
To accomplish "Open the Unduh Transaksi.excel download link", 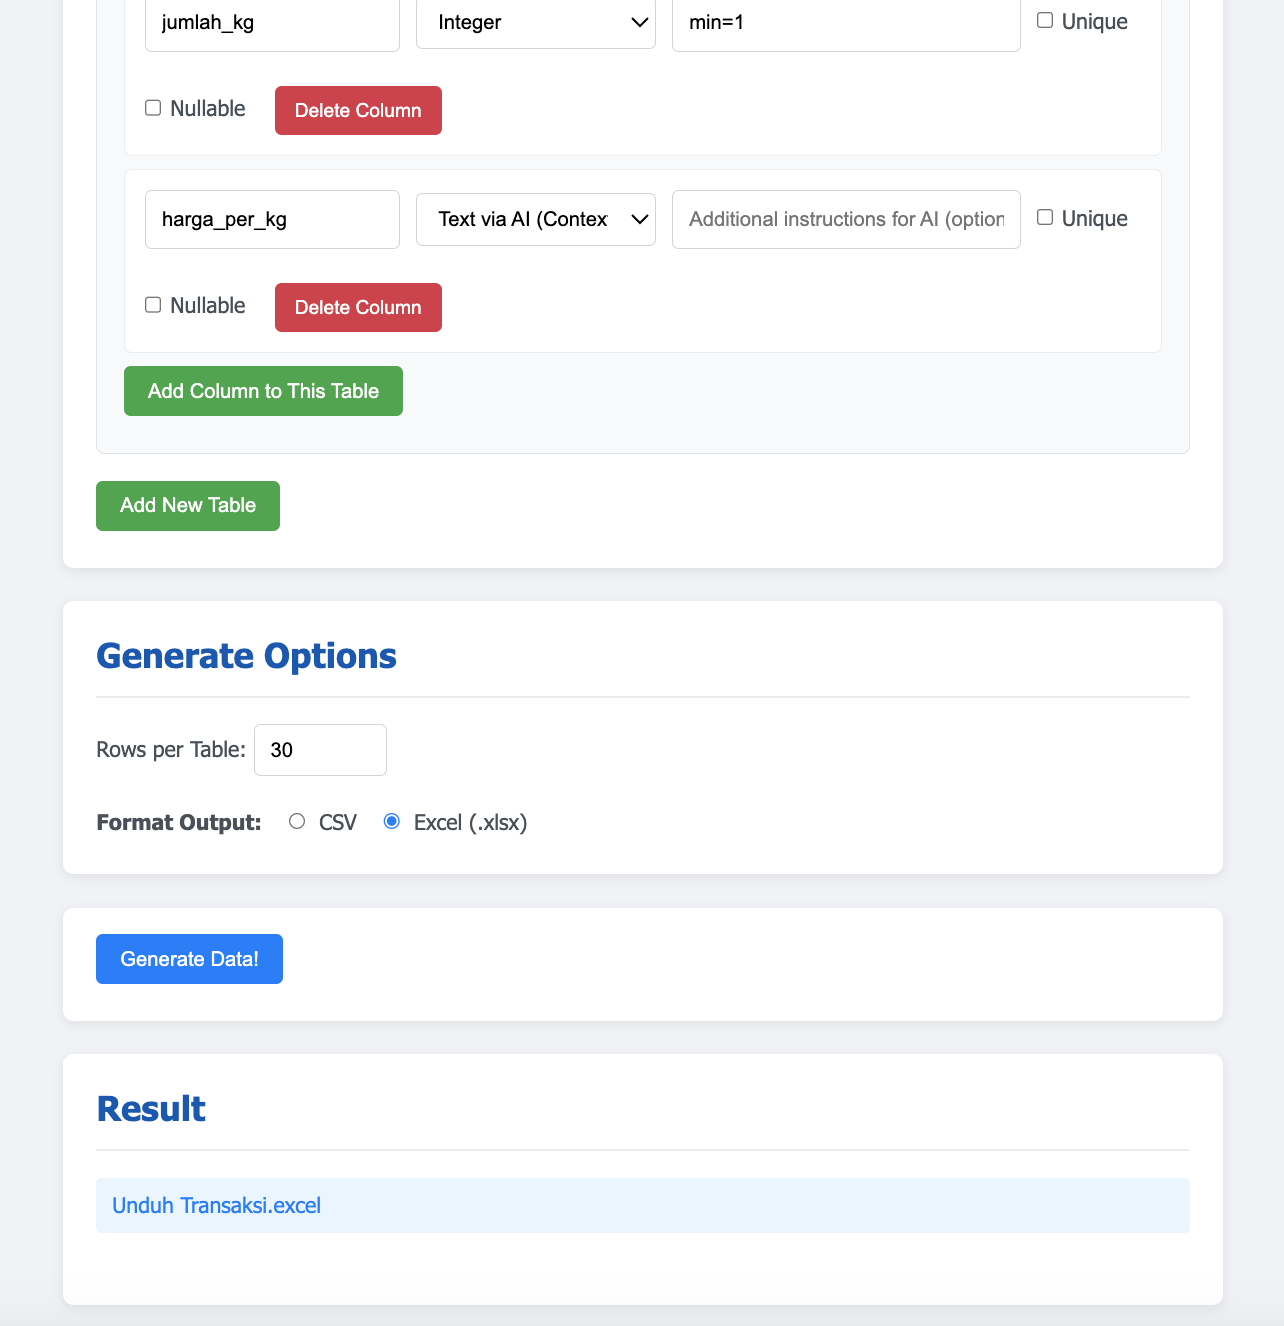I will 216,1205.
